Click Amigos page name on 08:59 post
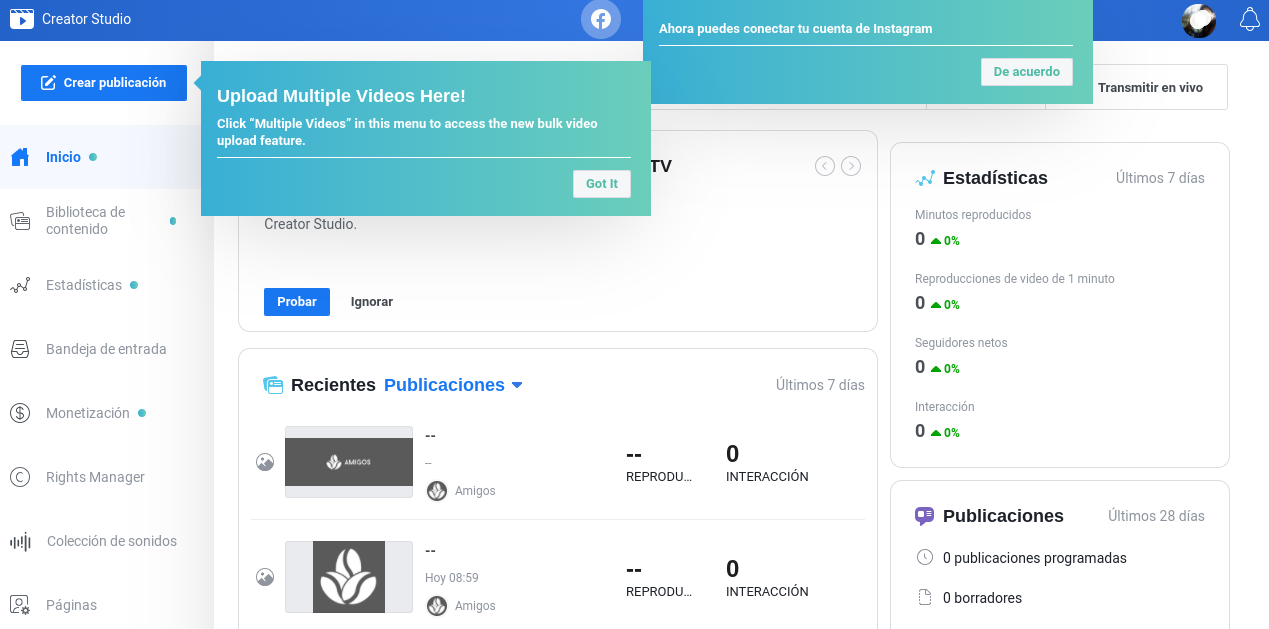 tap(475, 606)
